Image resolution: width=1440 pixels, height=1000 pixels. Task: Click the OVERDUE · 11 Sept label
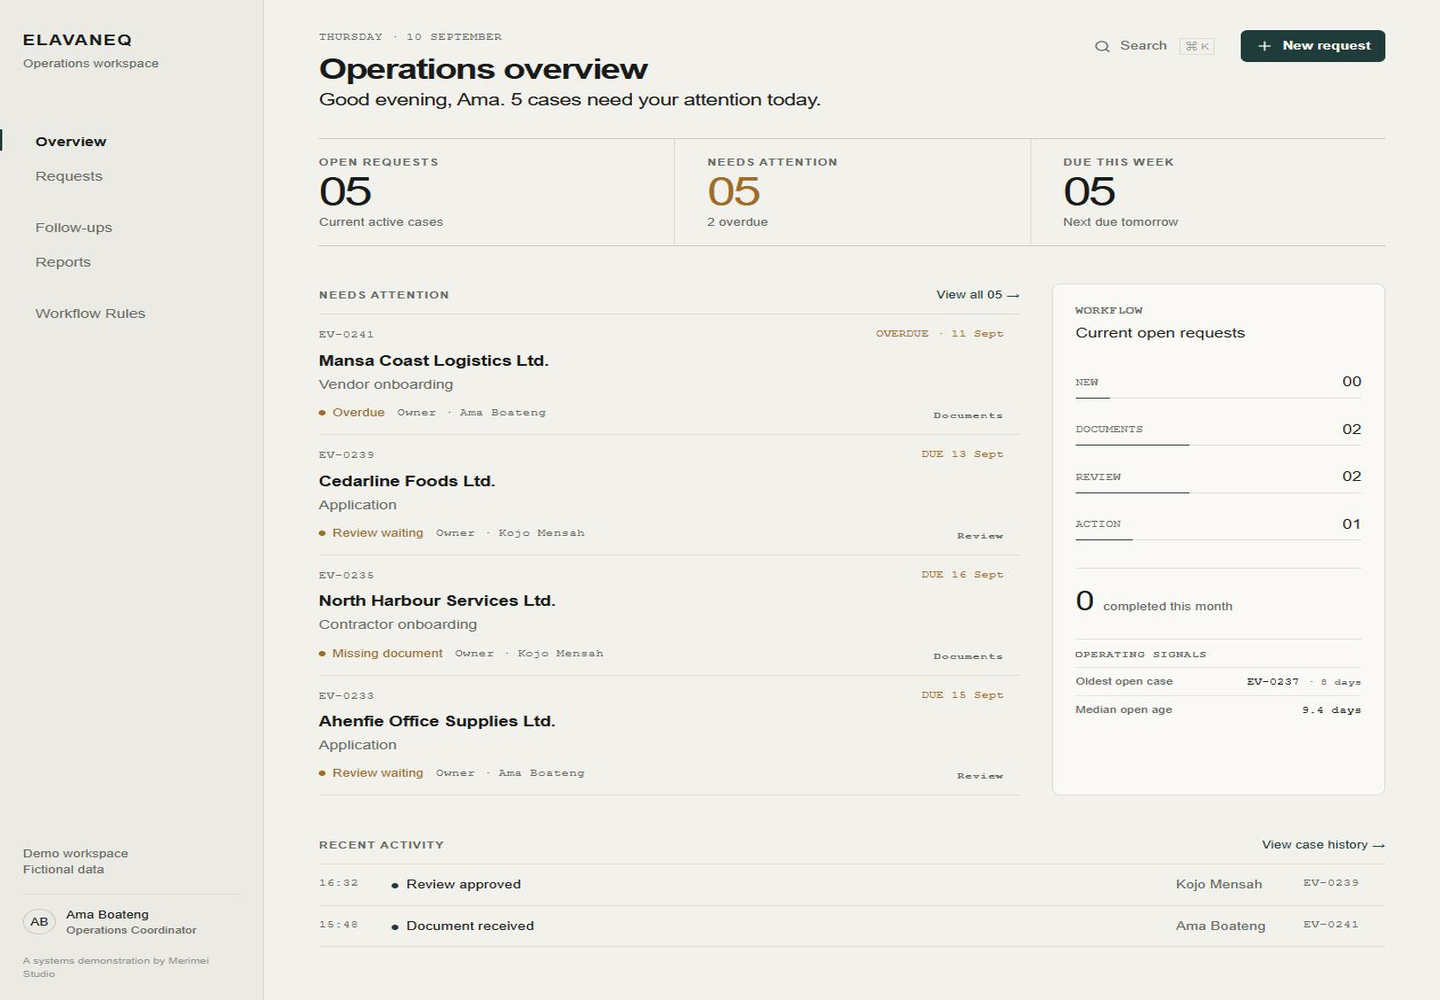[x=939, y=334]
